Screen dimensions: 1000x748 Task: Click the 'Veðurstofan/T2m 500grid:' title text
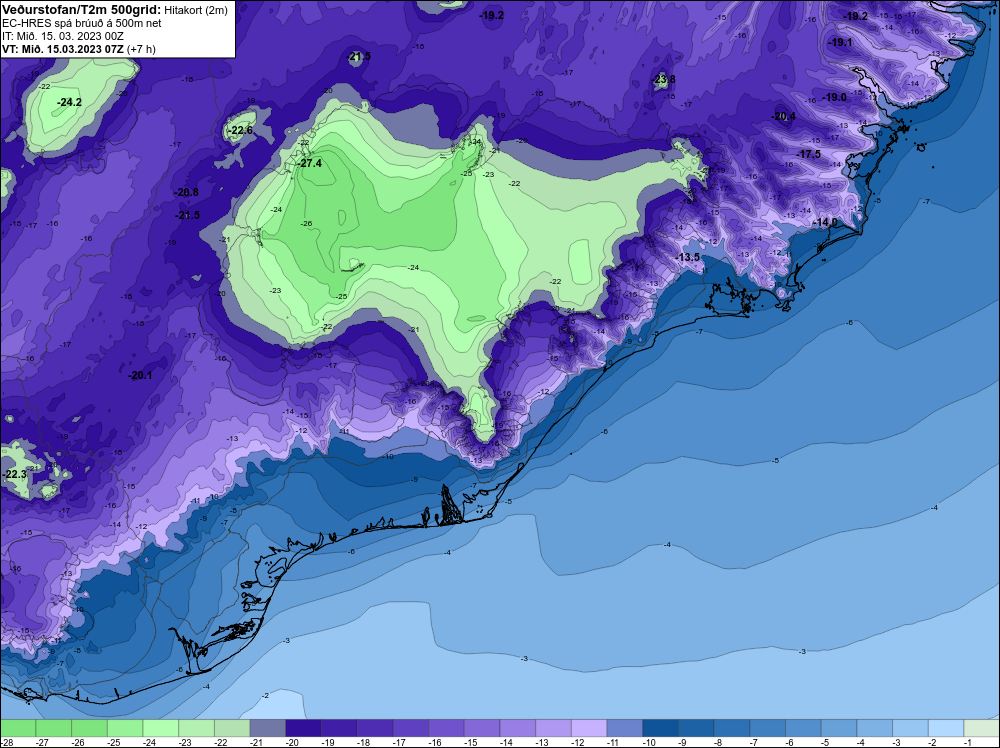[82, 10]
